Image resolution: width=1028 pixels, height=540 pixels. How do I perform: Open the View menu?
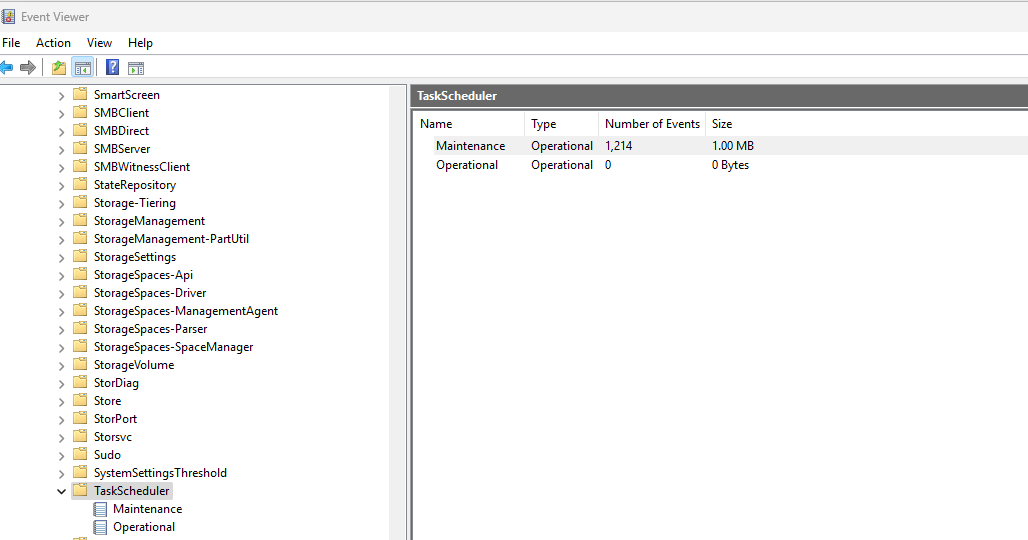click(x=99, y=43)
